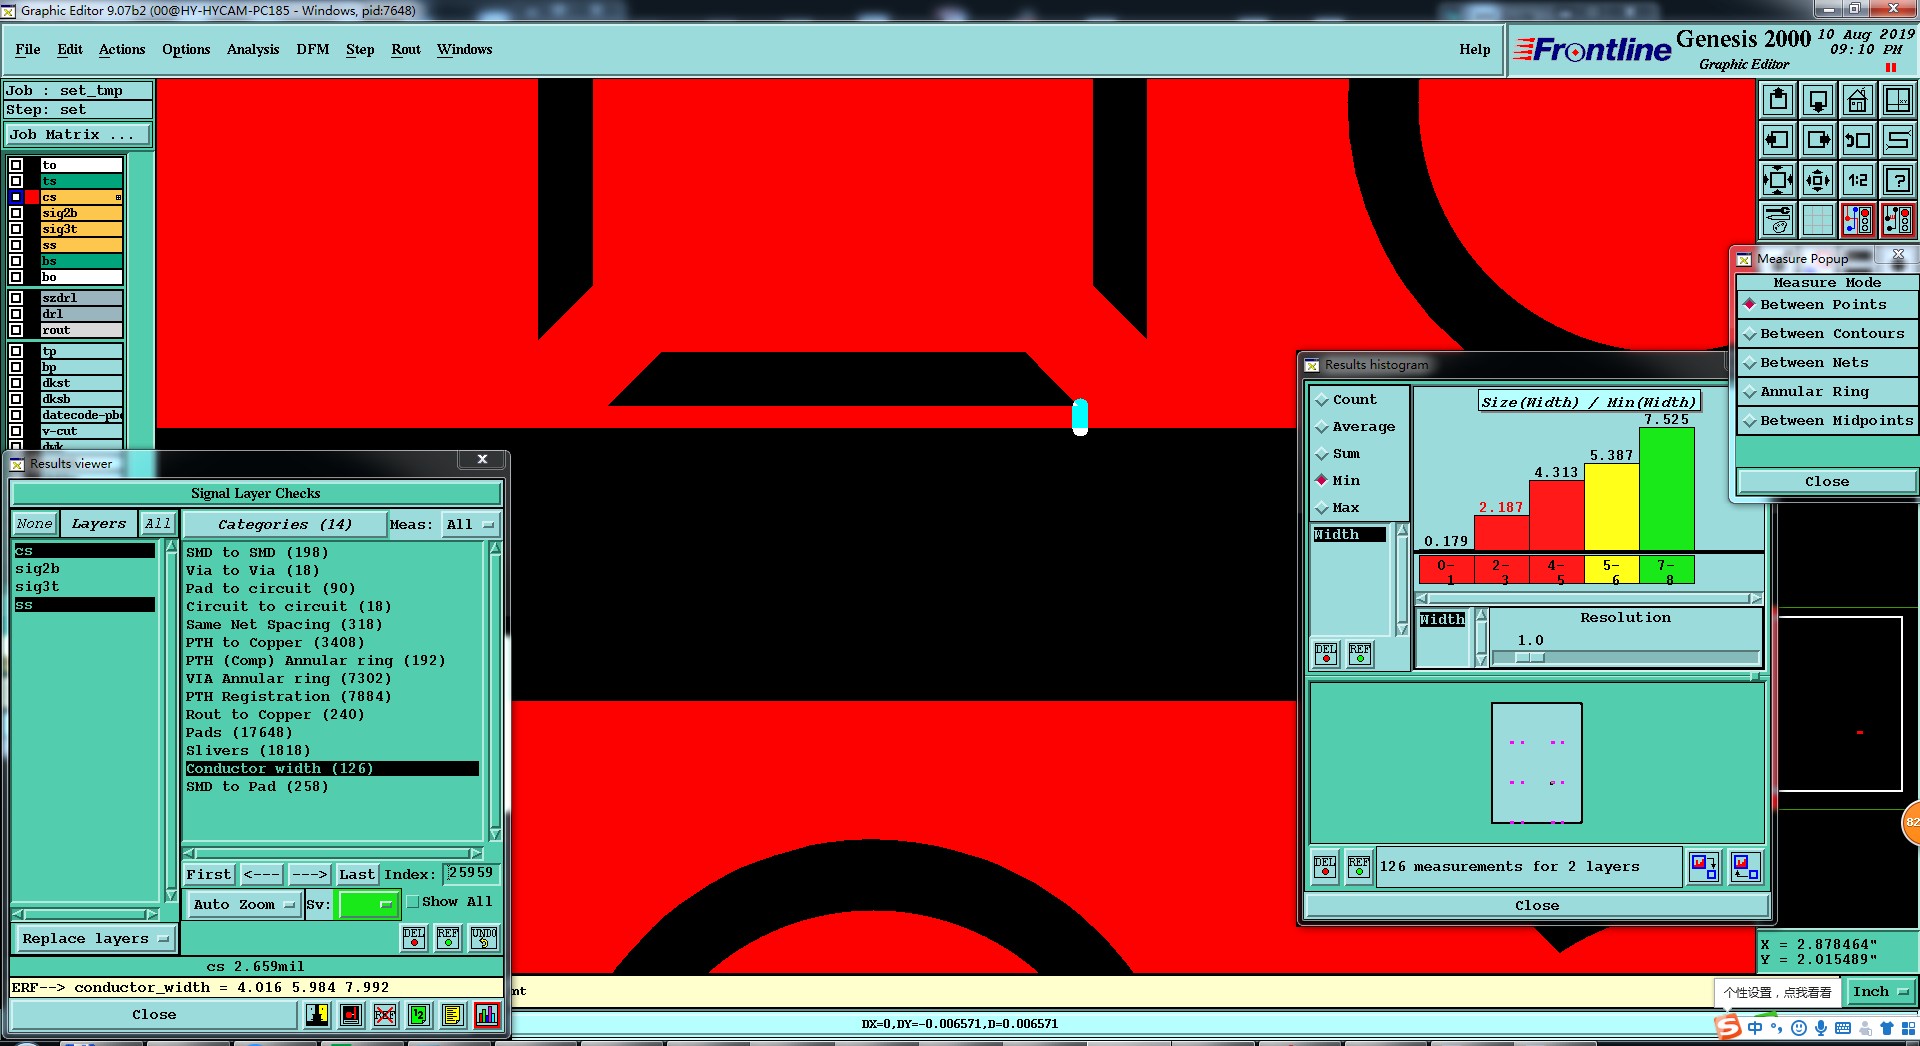Click the black and yellow silhouette icon
1920x1046 pixels.
(x=317, y=1015)
